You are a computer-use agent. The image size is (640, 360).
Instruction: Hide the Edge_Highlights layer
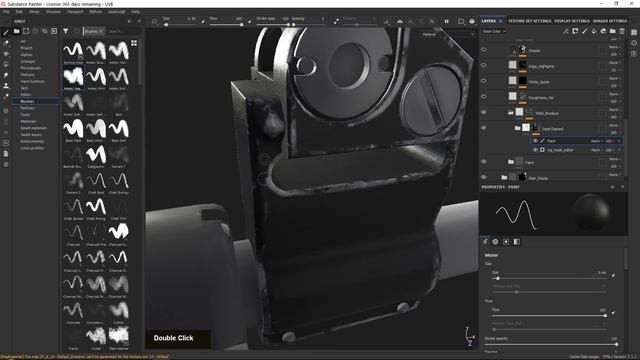coord(484,65)
